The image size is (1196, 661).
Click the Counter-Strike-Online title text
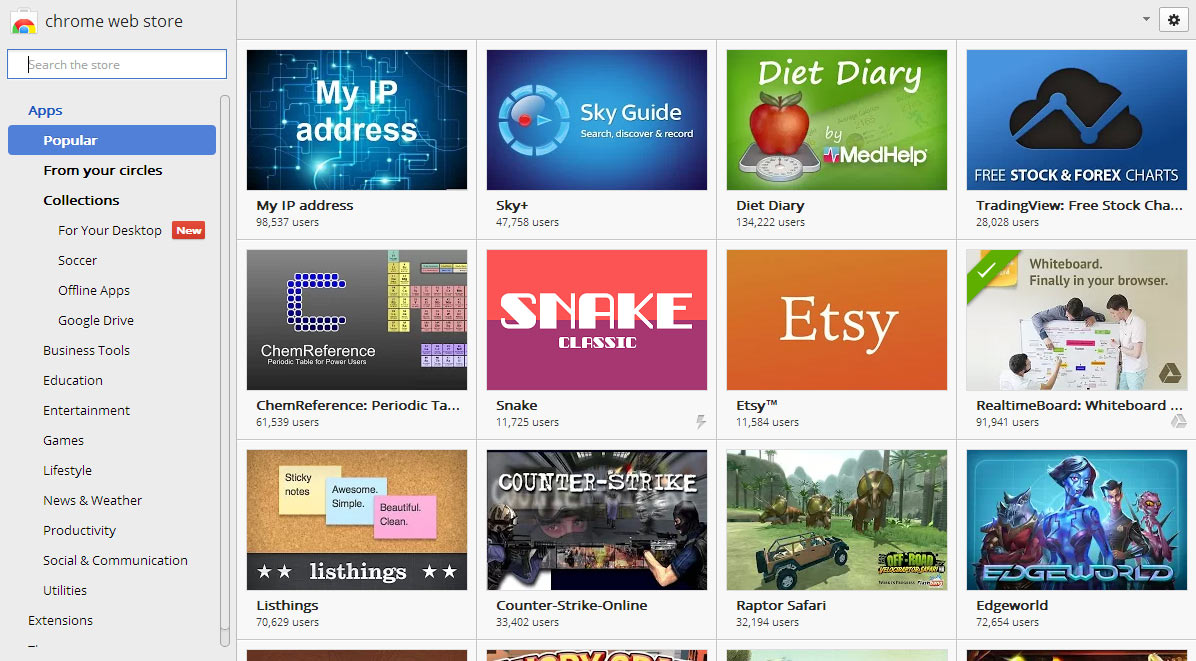click(x=571, y=605)
